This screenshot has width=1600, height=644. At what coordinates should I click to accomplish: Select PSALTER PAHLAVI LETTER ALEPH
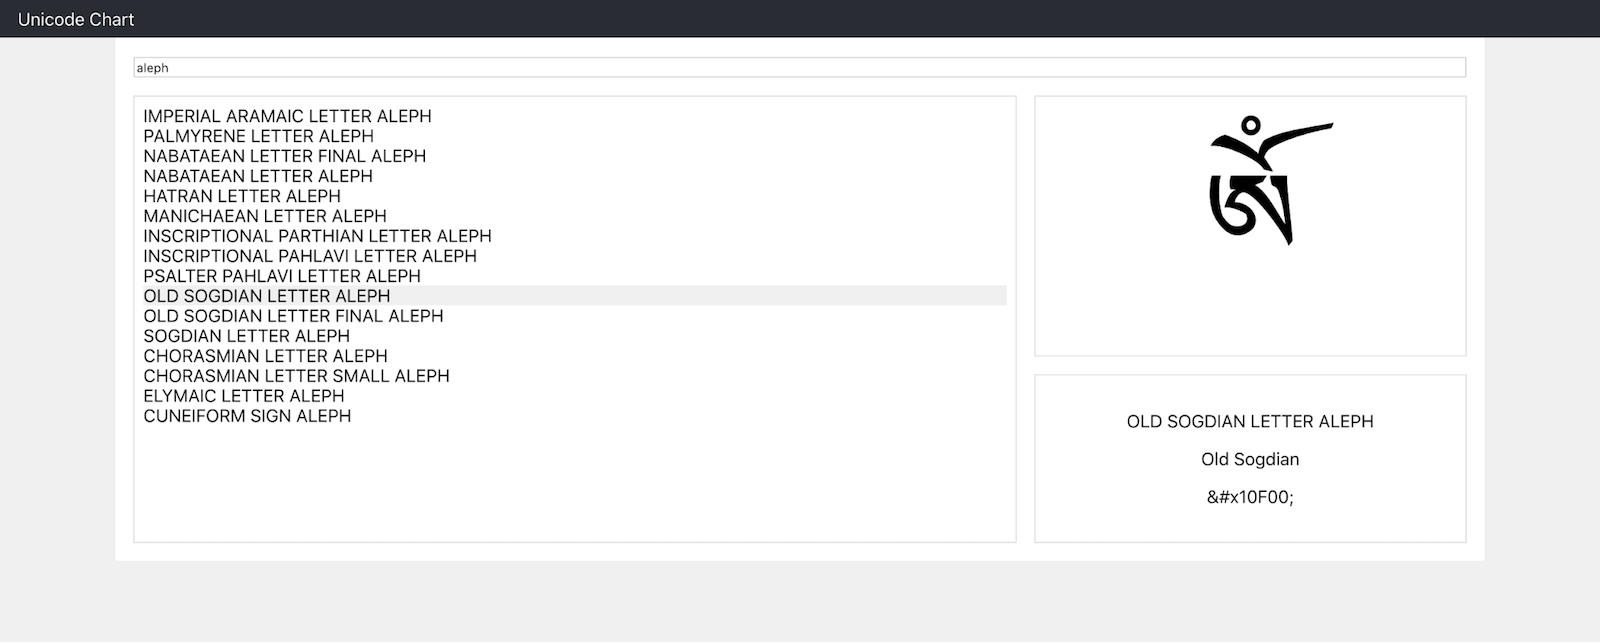point(281,276)
